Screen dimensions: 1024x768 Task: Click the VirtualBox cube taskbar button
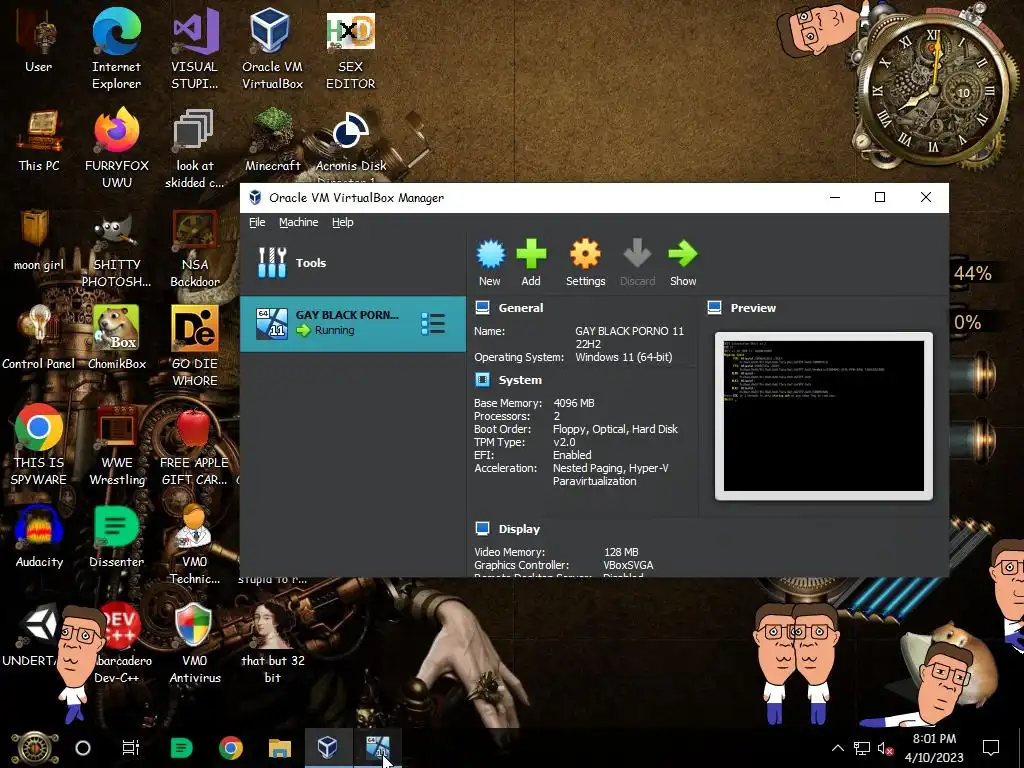pos(327,747)
